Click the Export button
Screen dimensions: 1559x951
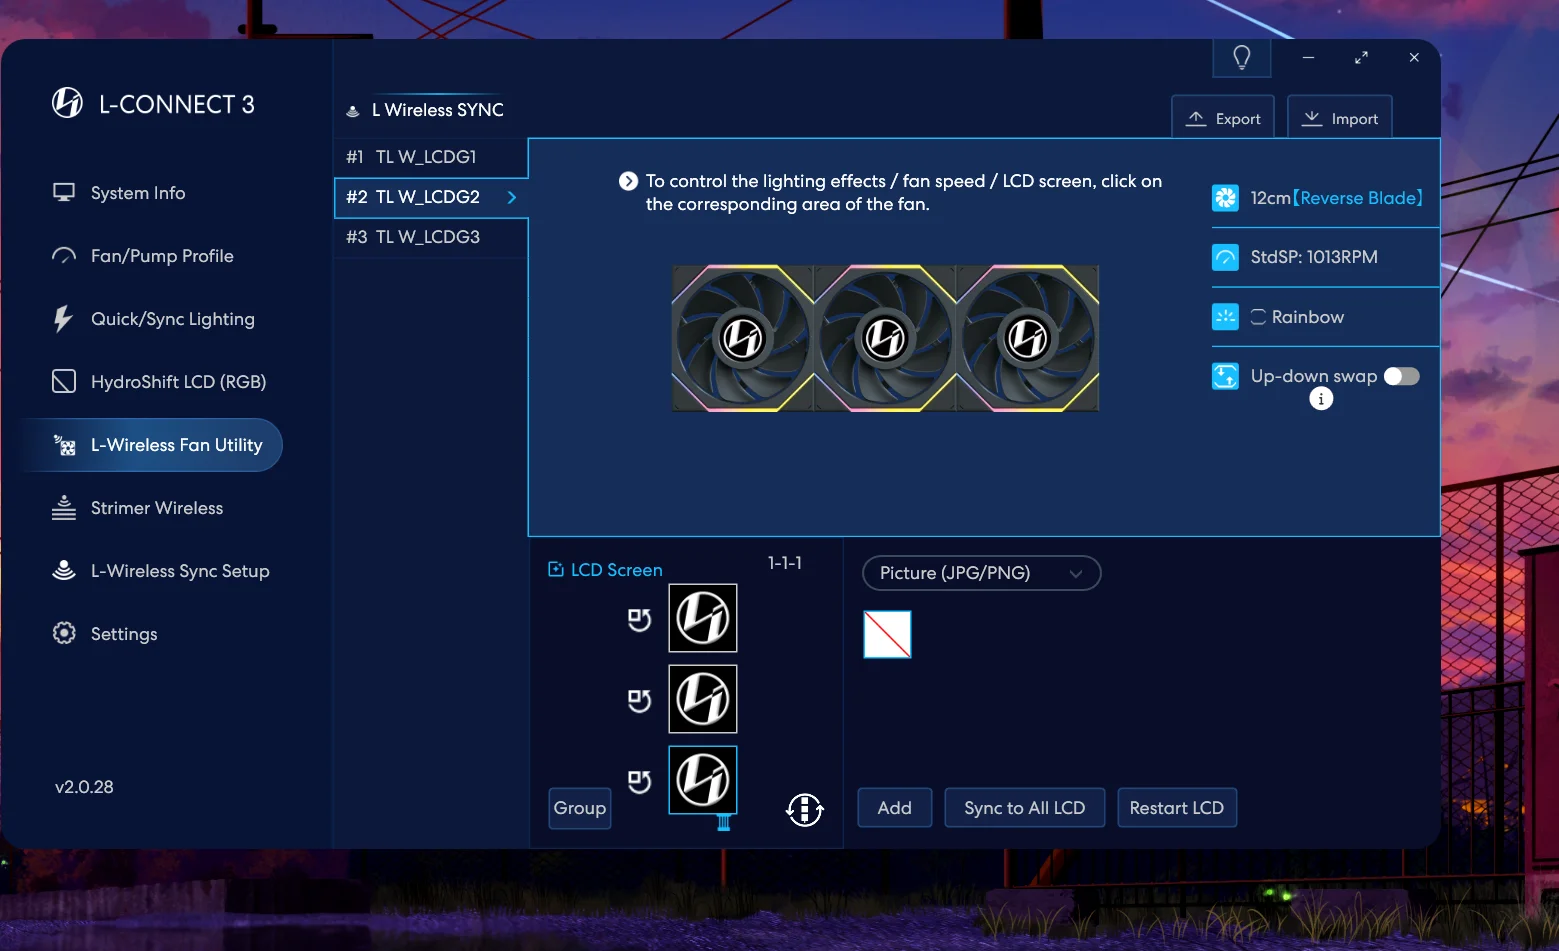click(1223, 118)
